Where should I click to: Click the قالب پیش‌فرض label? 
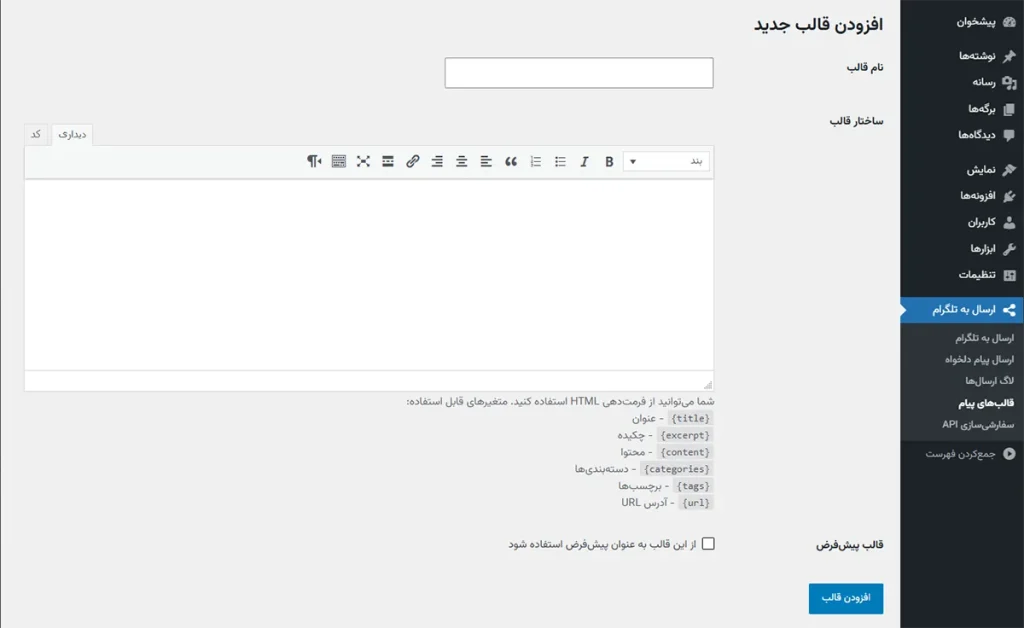click(x=850, y=544)
